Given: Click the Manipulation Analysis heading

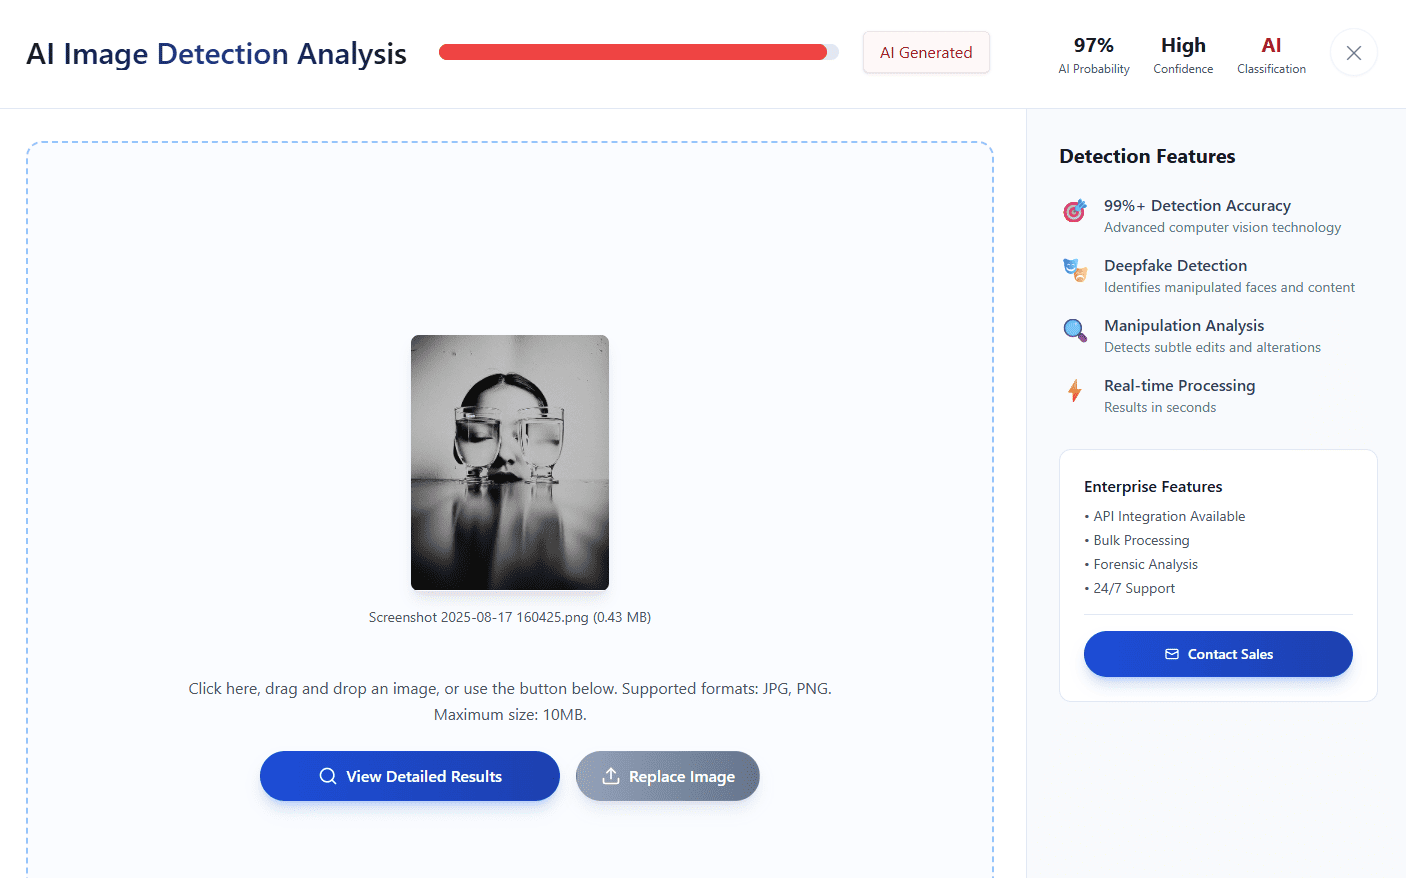Looking at the screenshot, I should [x=1184, y=325].
